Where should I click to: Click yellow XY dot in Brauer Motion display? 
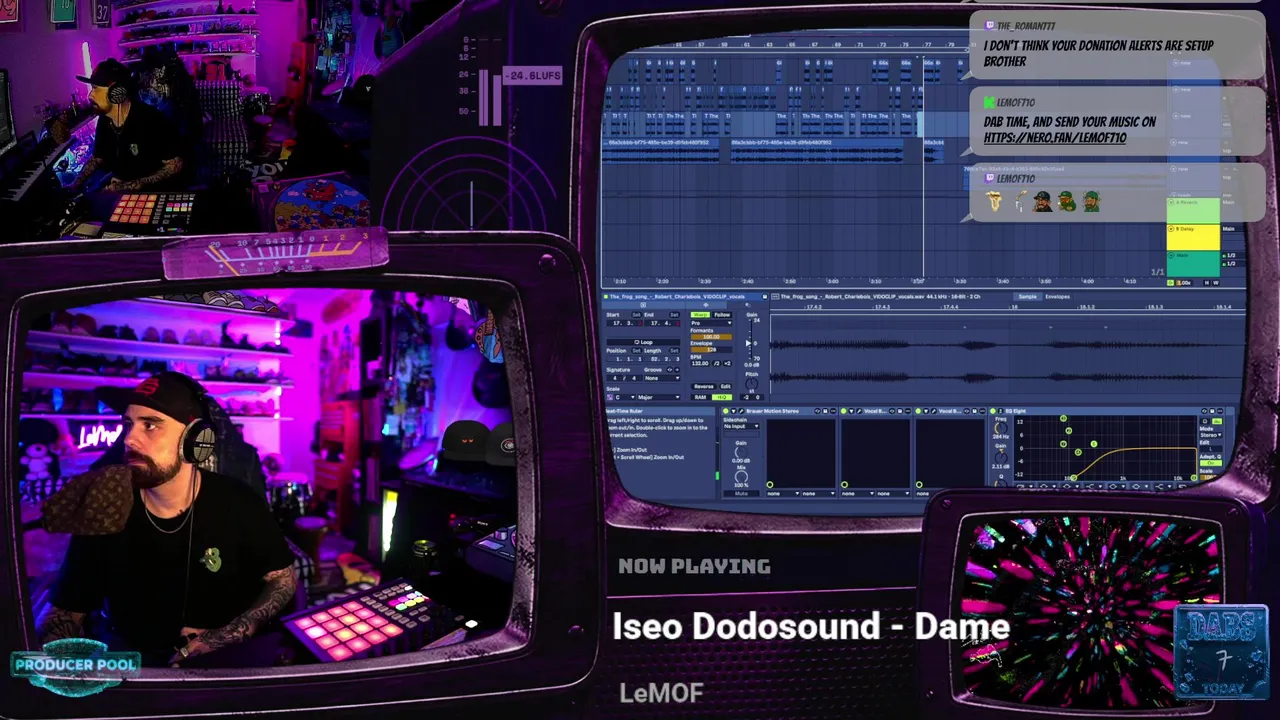pyautogui.click(x=770, y=485)
